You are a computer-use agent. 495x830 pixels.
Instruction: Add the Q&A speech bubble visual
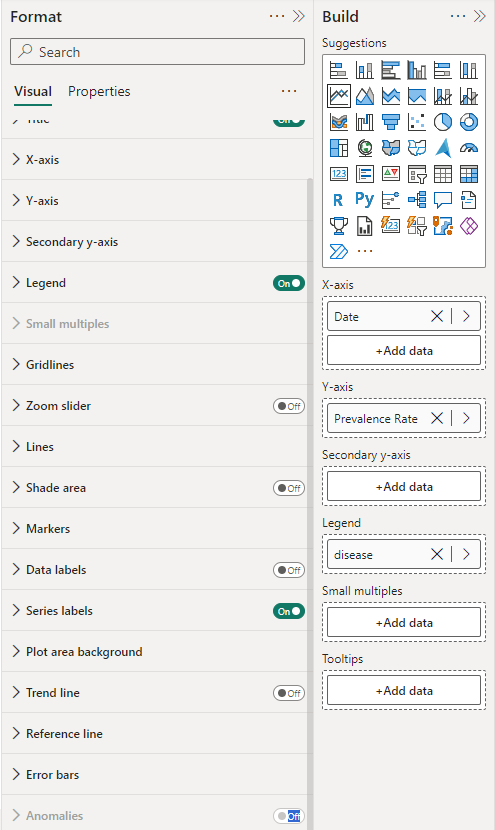(x=443, y=200)
